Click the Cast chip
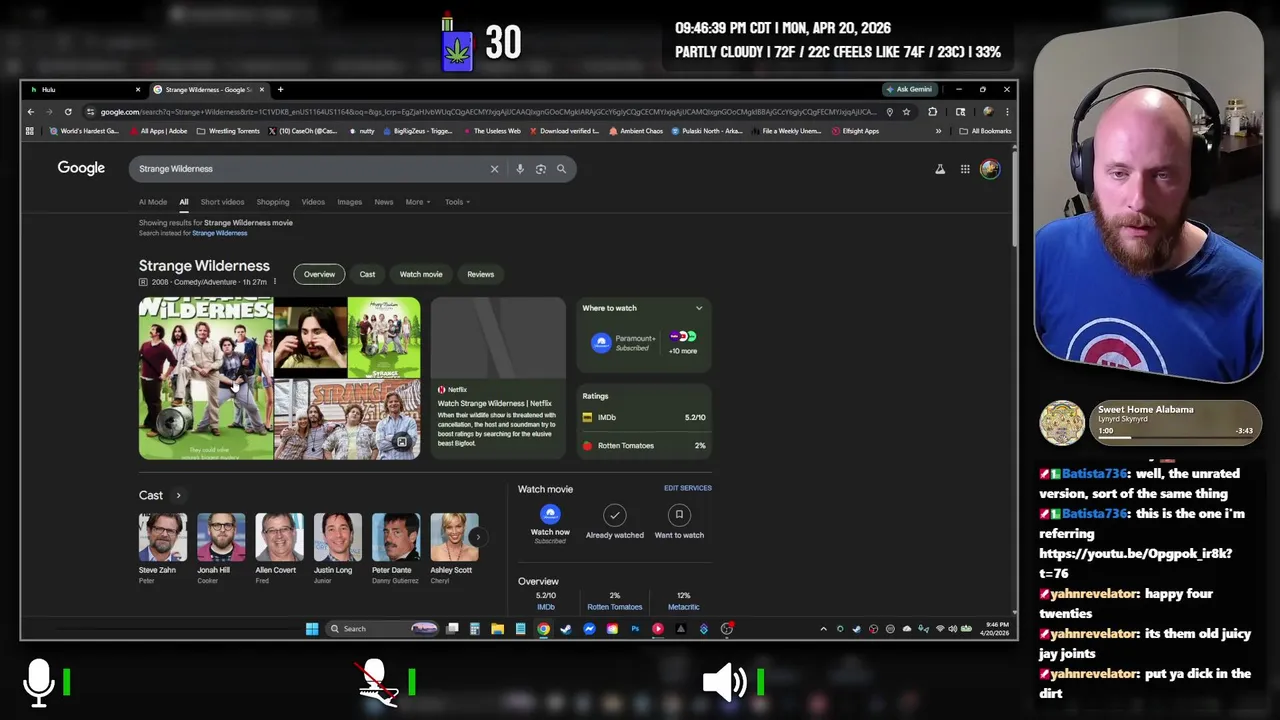1280x720 pixels. coord(367,274)
